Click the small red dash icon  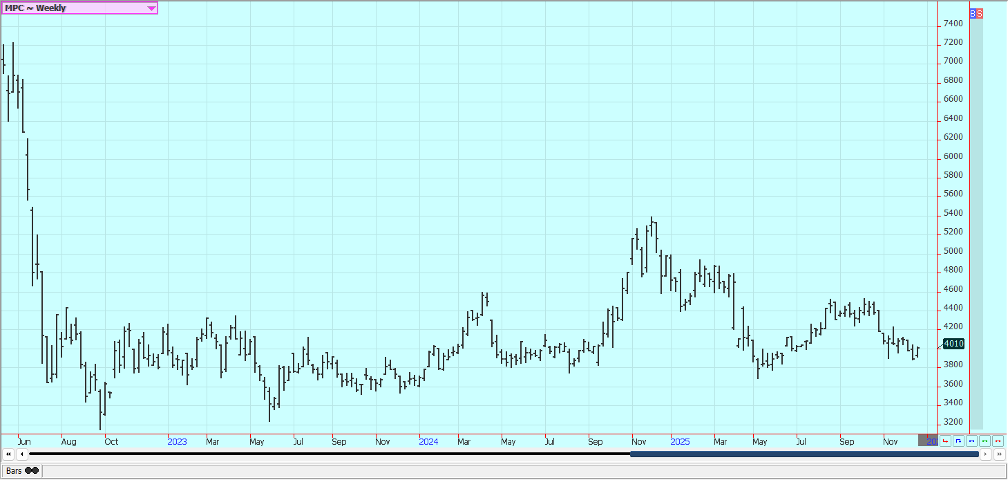pos(998,441)
